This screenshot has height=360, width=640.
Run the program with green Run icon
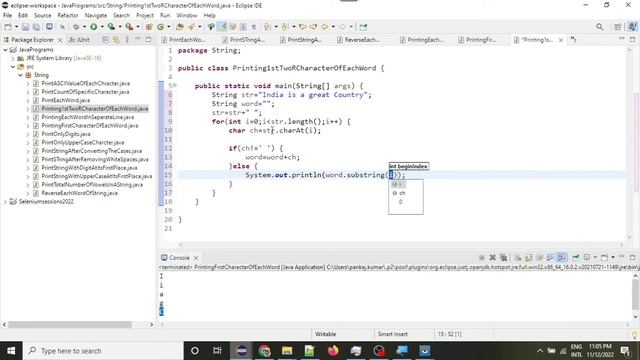pos(93,27)
